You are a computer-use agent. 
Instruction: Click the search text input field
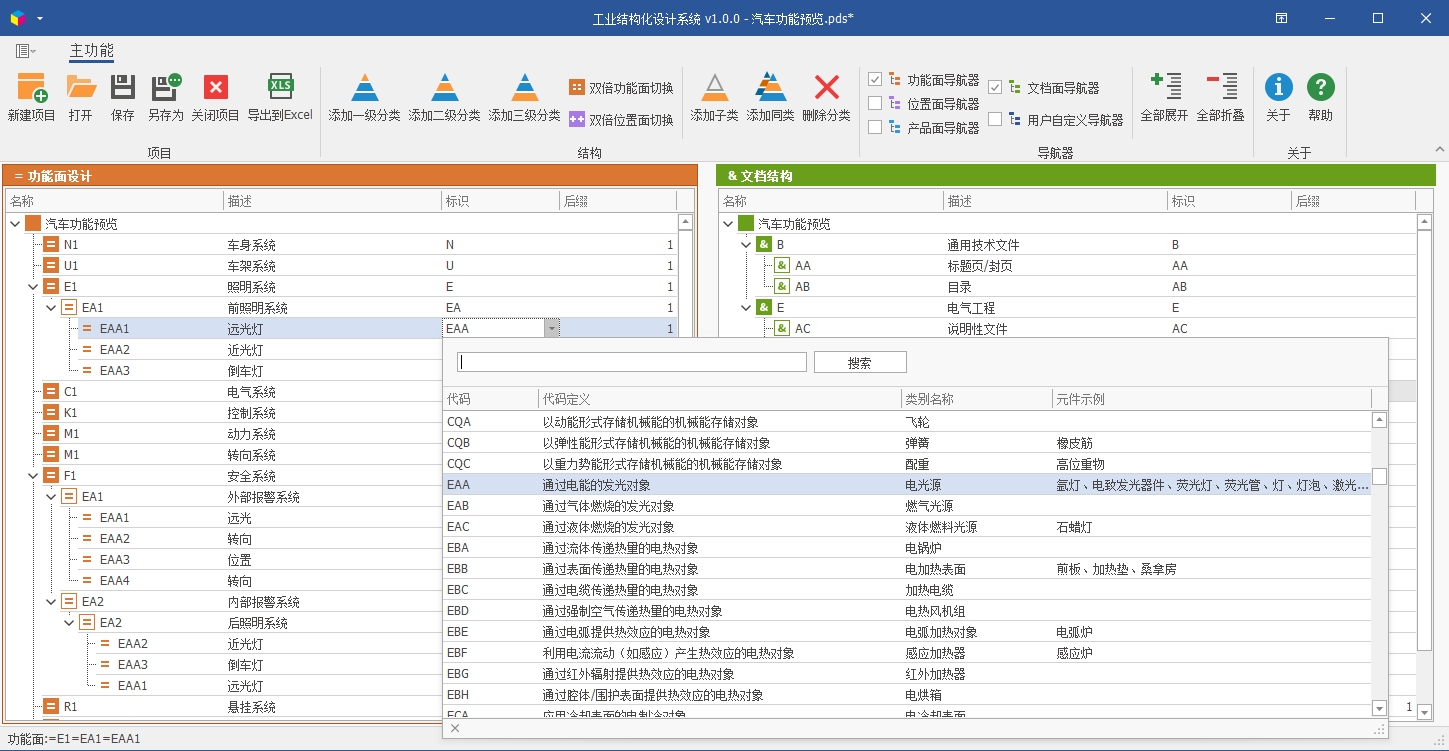[631, 363]
